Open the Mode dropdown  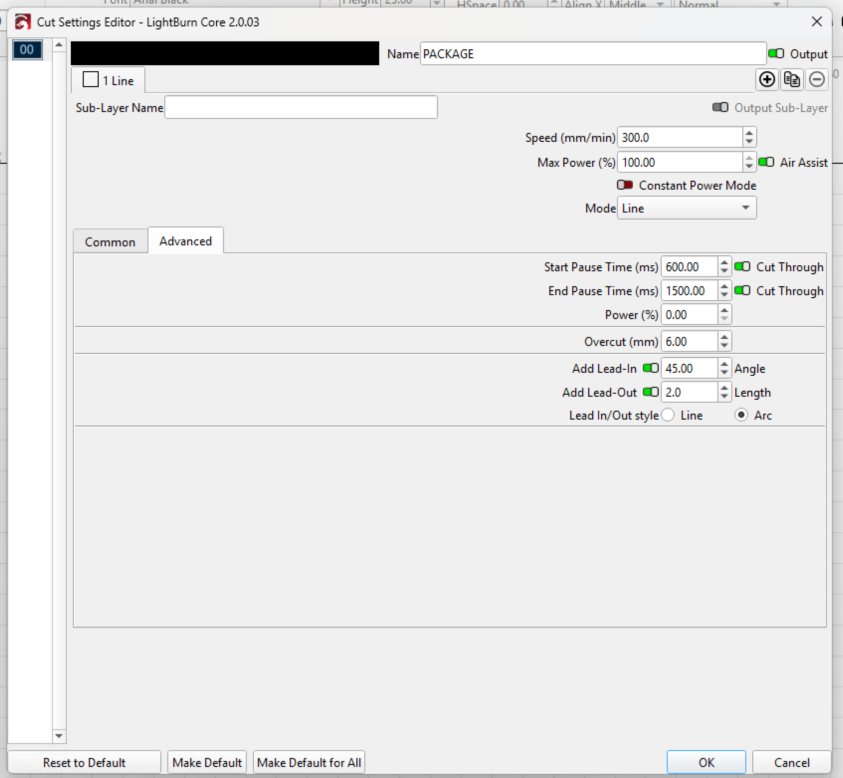coord(686,208)
